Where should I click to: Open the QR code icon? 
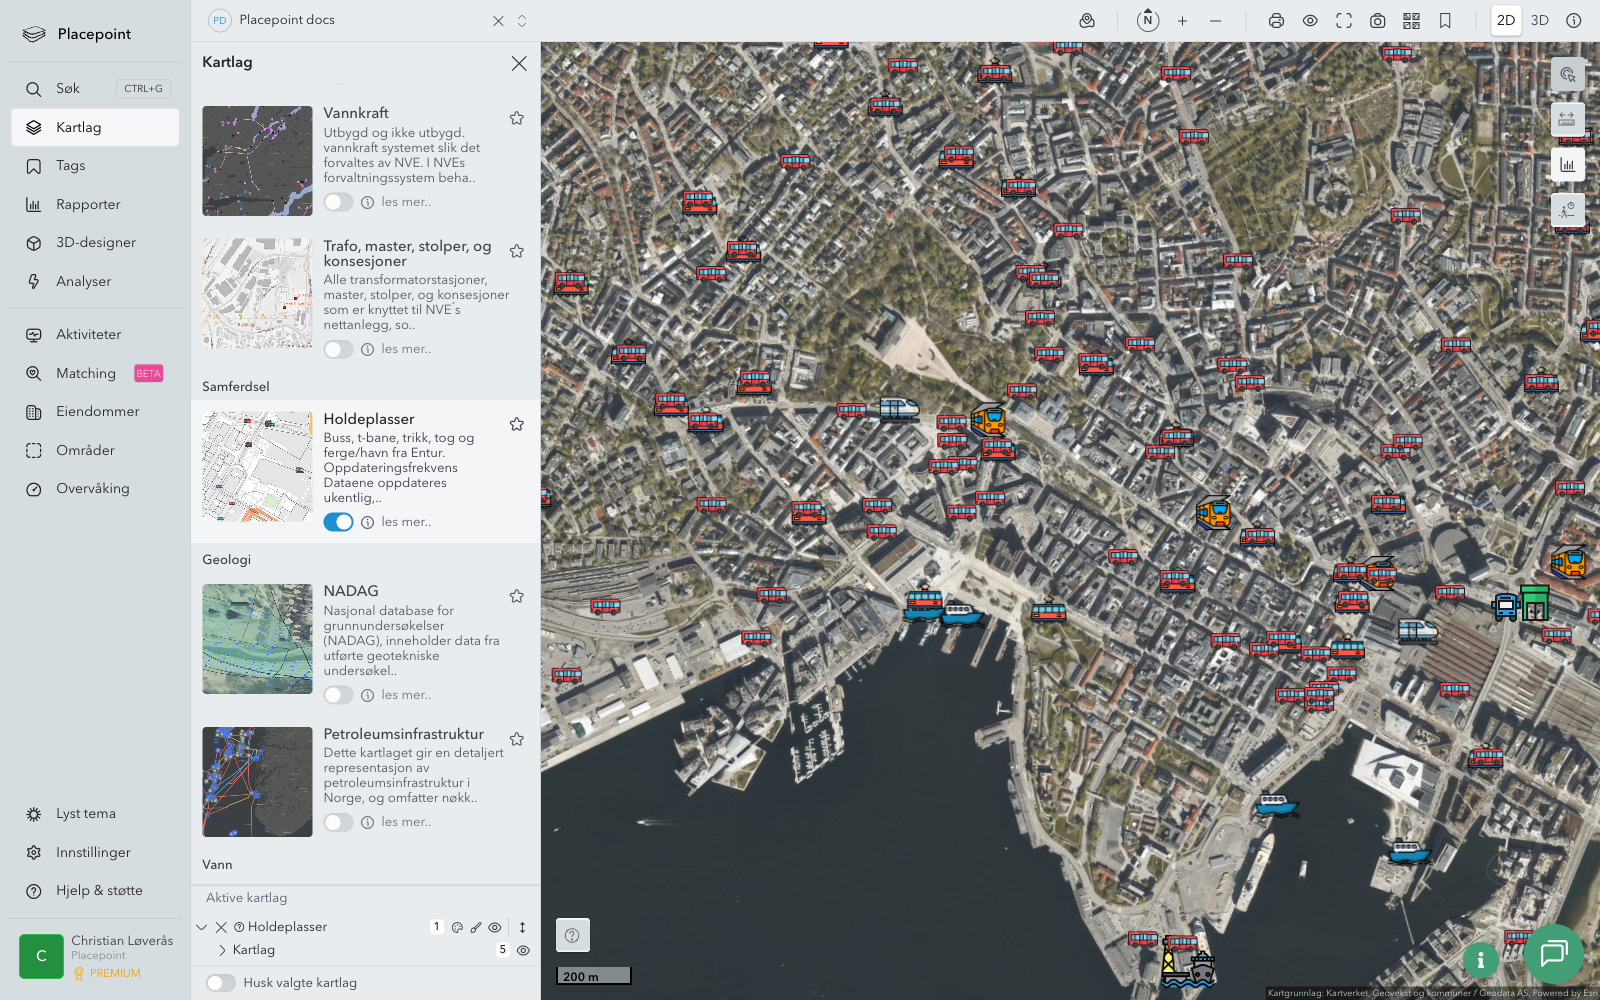(x=1411, y=21)
